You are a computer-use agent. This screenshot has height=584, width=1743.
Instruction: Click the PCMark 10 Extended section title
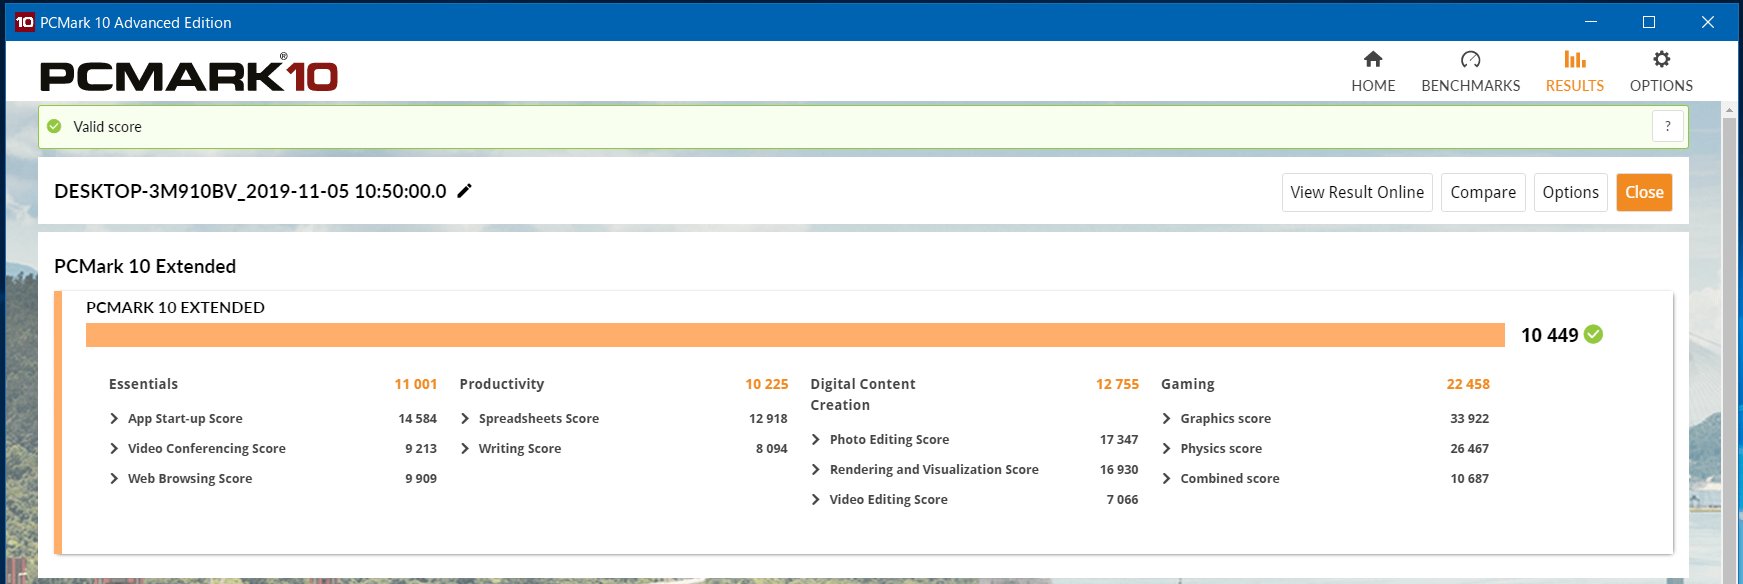pyautogui.click(x=145, y=266)
